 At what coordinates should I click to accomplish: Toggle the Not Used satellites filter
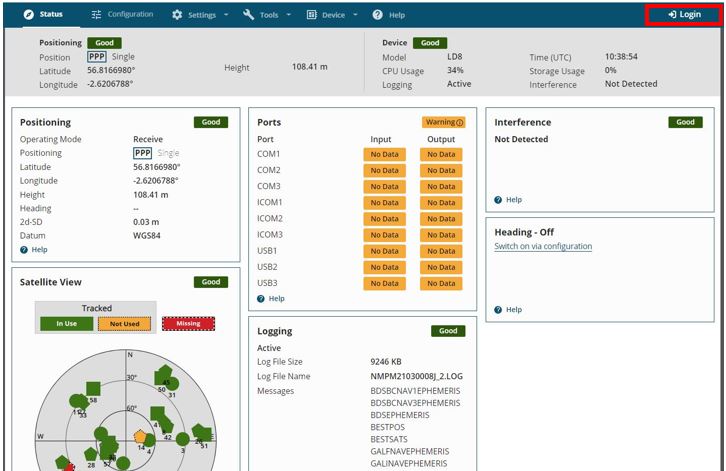[x=124, y=323]
